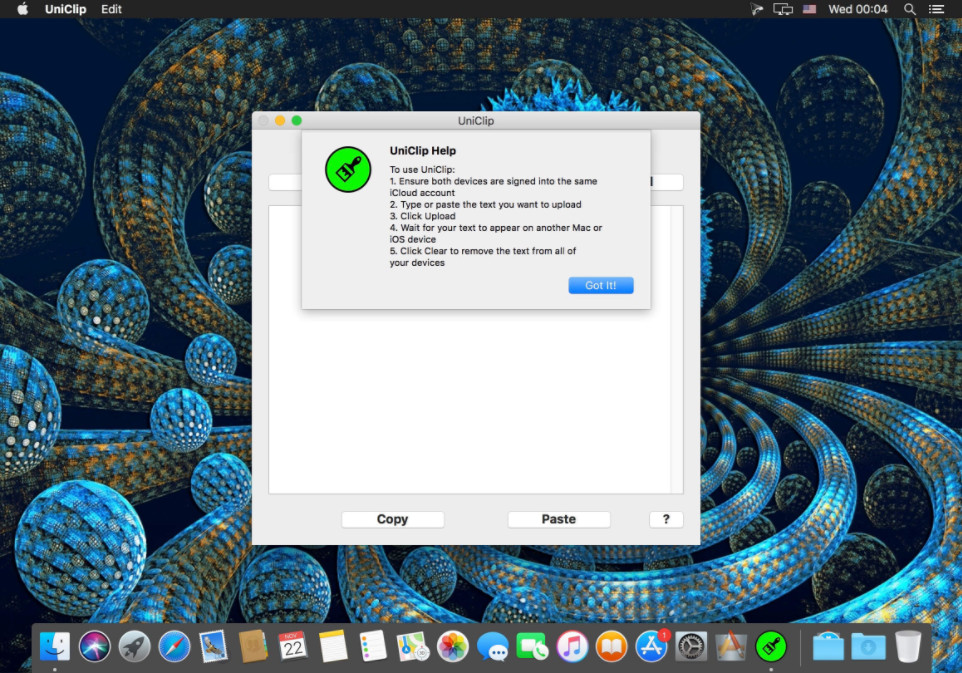Open Calendar showing 22 in dock
Screen dimensions: 962x673
(x=293, y=647)
